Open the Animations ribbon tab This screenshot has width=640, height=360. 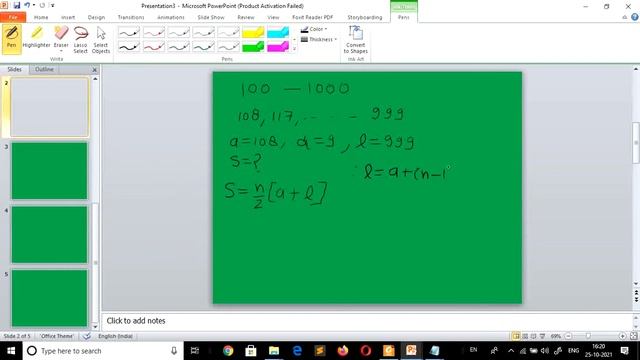171,17
